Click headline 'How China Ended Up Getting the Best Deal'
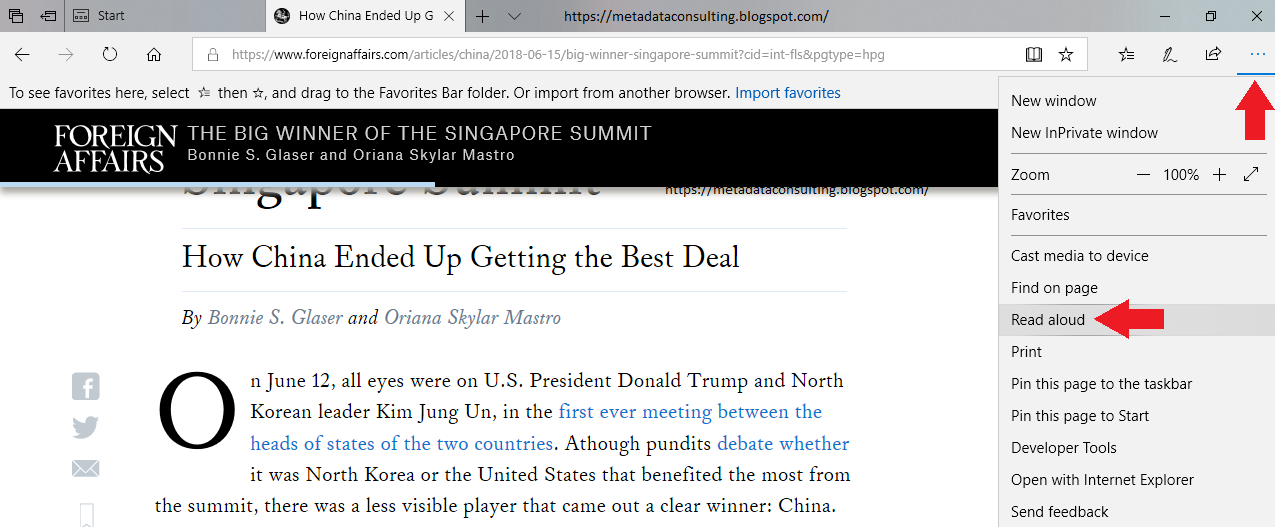Image resolution: width=1275 pixels, height=527 pixels. [x=461, y=258]
